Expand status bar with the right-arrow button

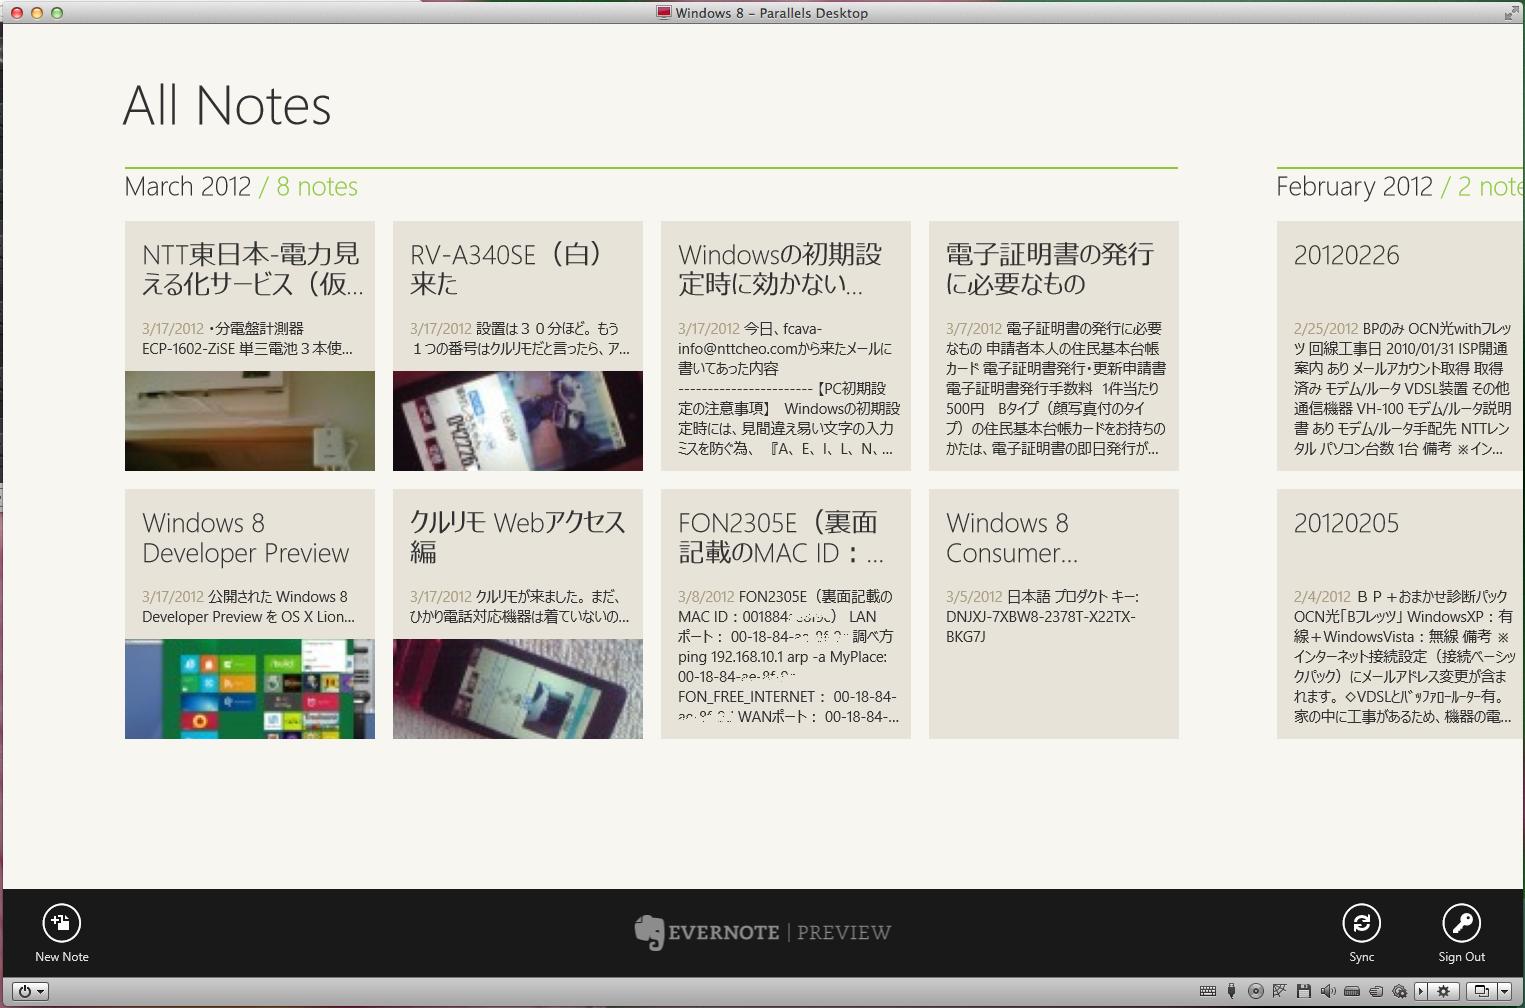(1420, 991)
